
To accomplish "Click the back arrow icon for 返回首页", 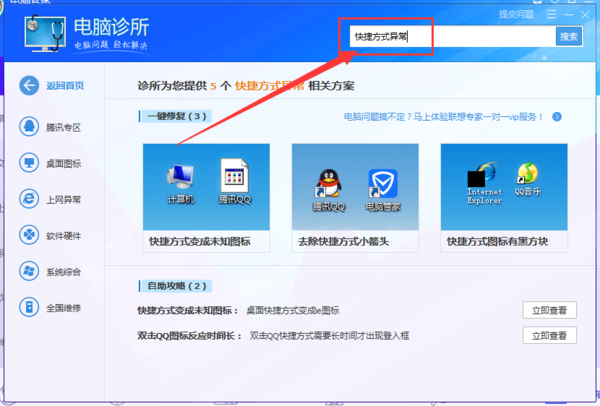I will (29, 85).
